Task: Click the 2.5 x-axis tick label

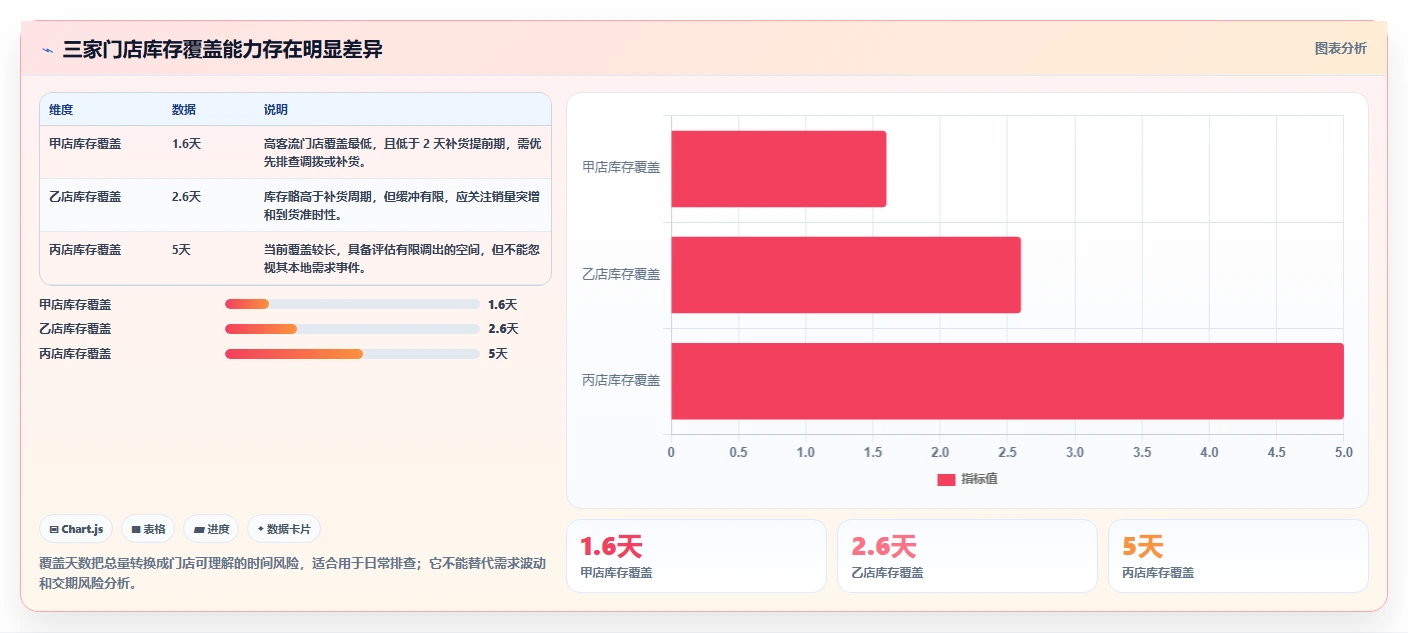Action: pyautogui.click(x=1007, y=452)
